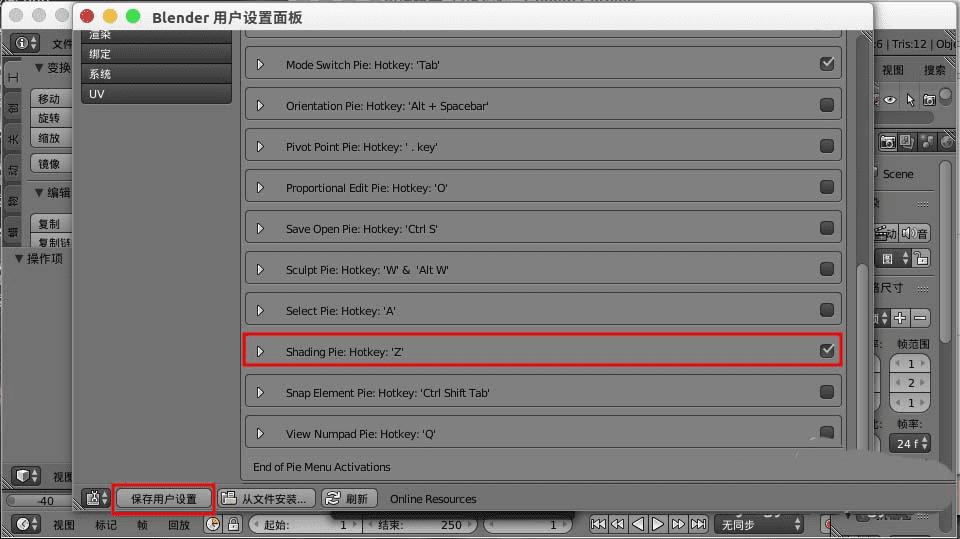Viewport: 960px width, 539px height.
Task: Click the minus icon to remove preset
Action: pyautogui.click(x=920, y=318)
